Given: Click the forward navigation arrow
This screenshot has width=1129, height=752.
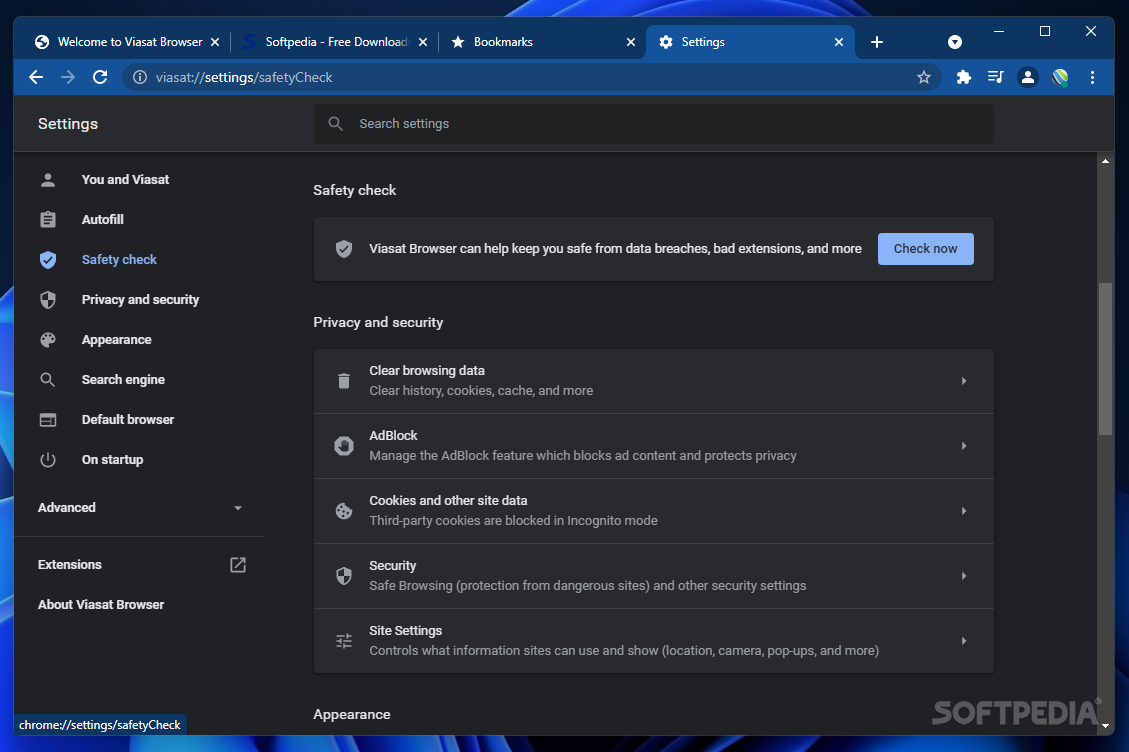Looking at the screenshot, I should 68,77.
